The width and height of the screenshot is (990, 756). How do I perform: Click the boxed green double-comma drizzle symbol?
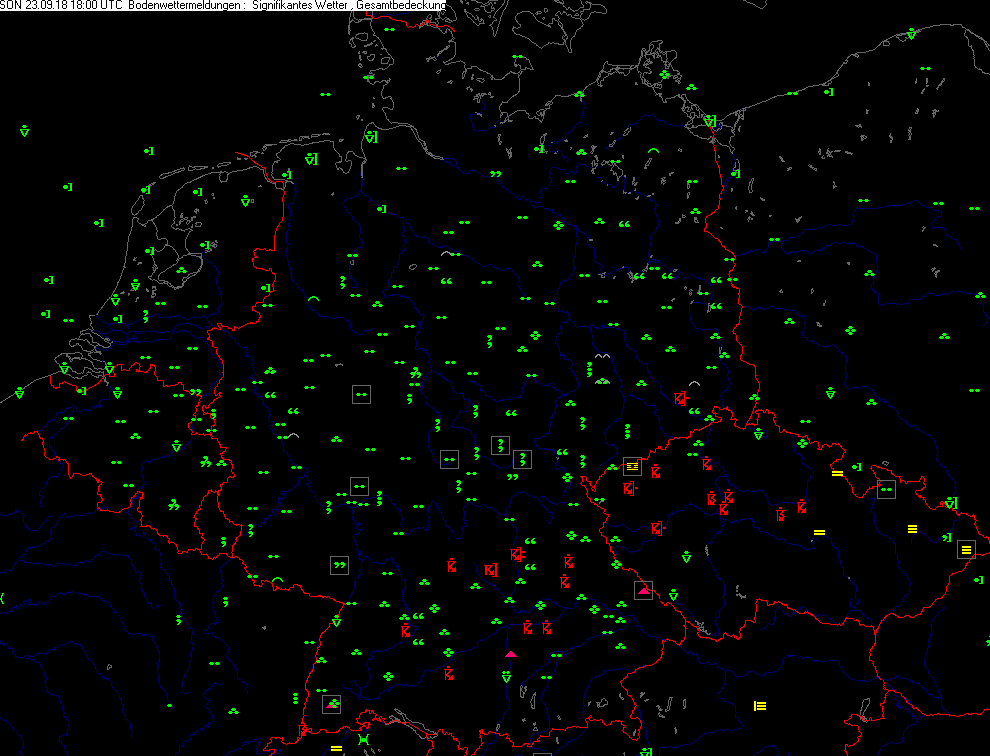pos(340,565)
